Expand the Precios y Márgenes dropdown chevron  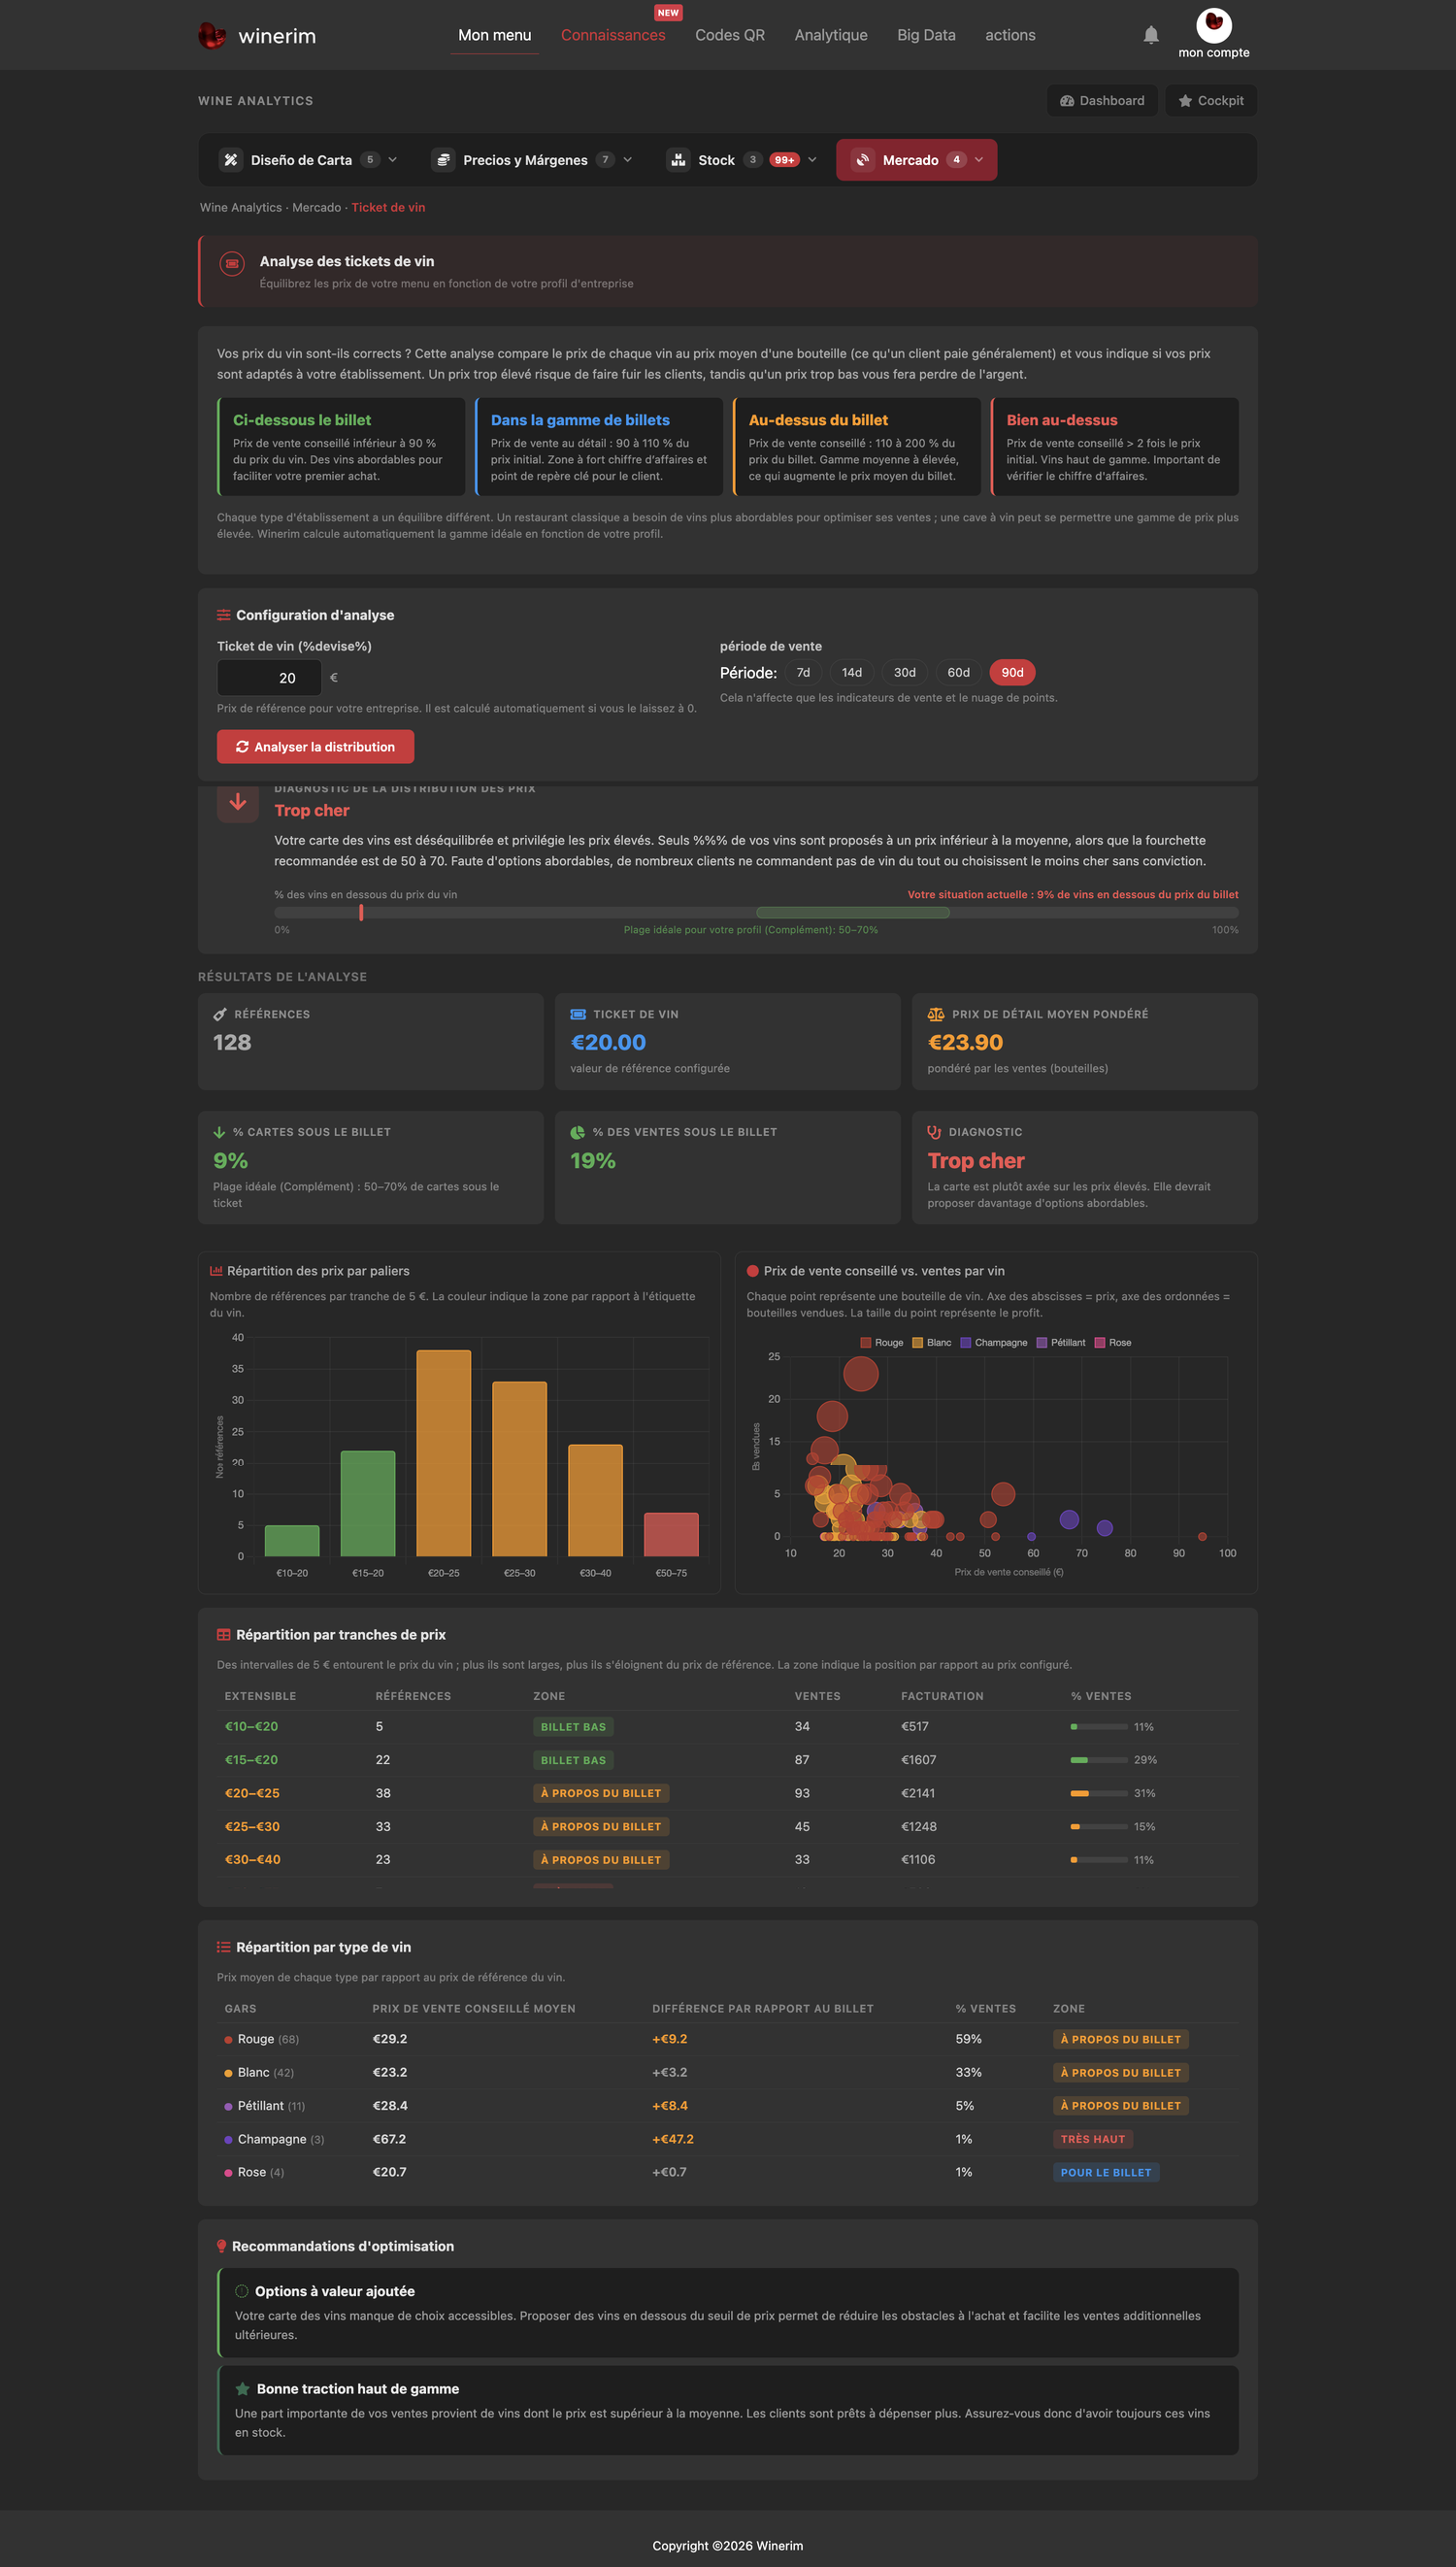(x=628, y=160)
